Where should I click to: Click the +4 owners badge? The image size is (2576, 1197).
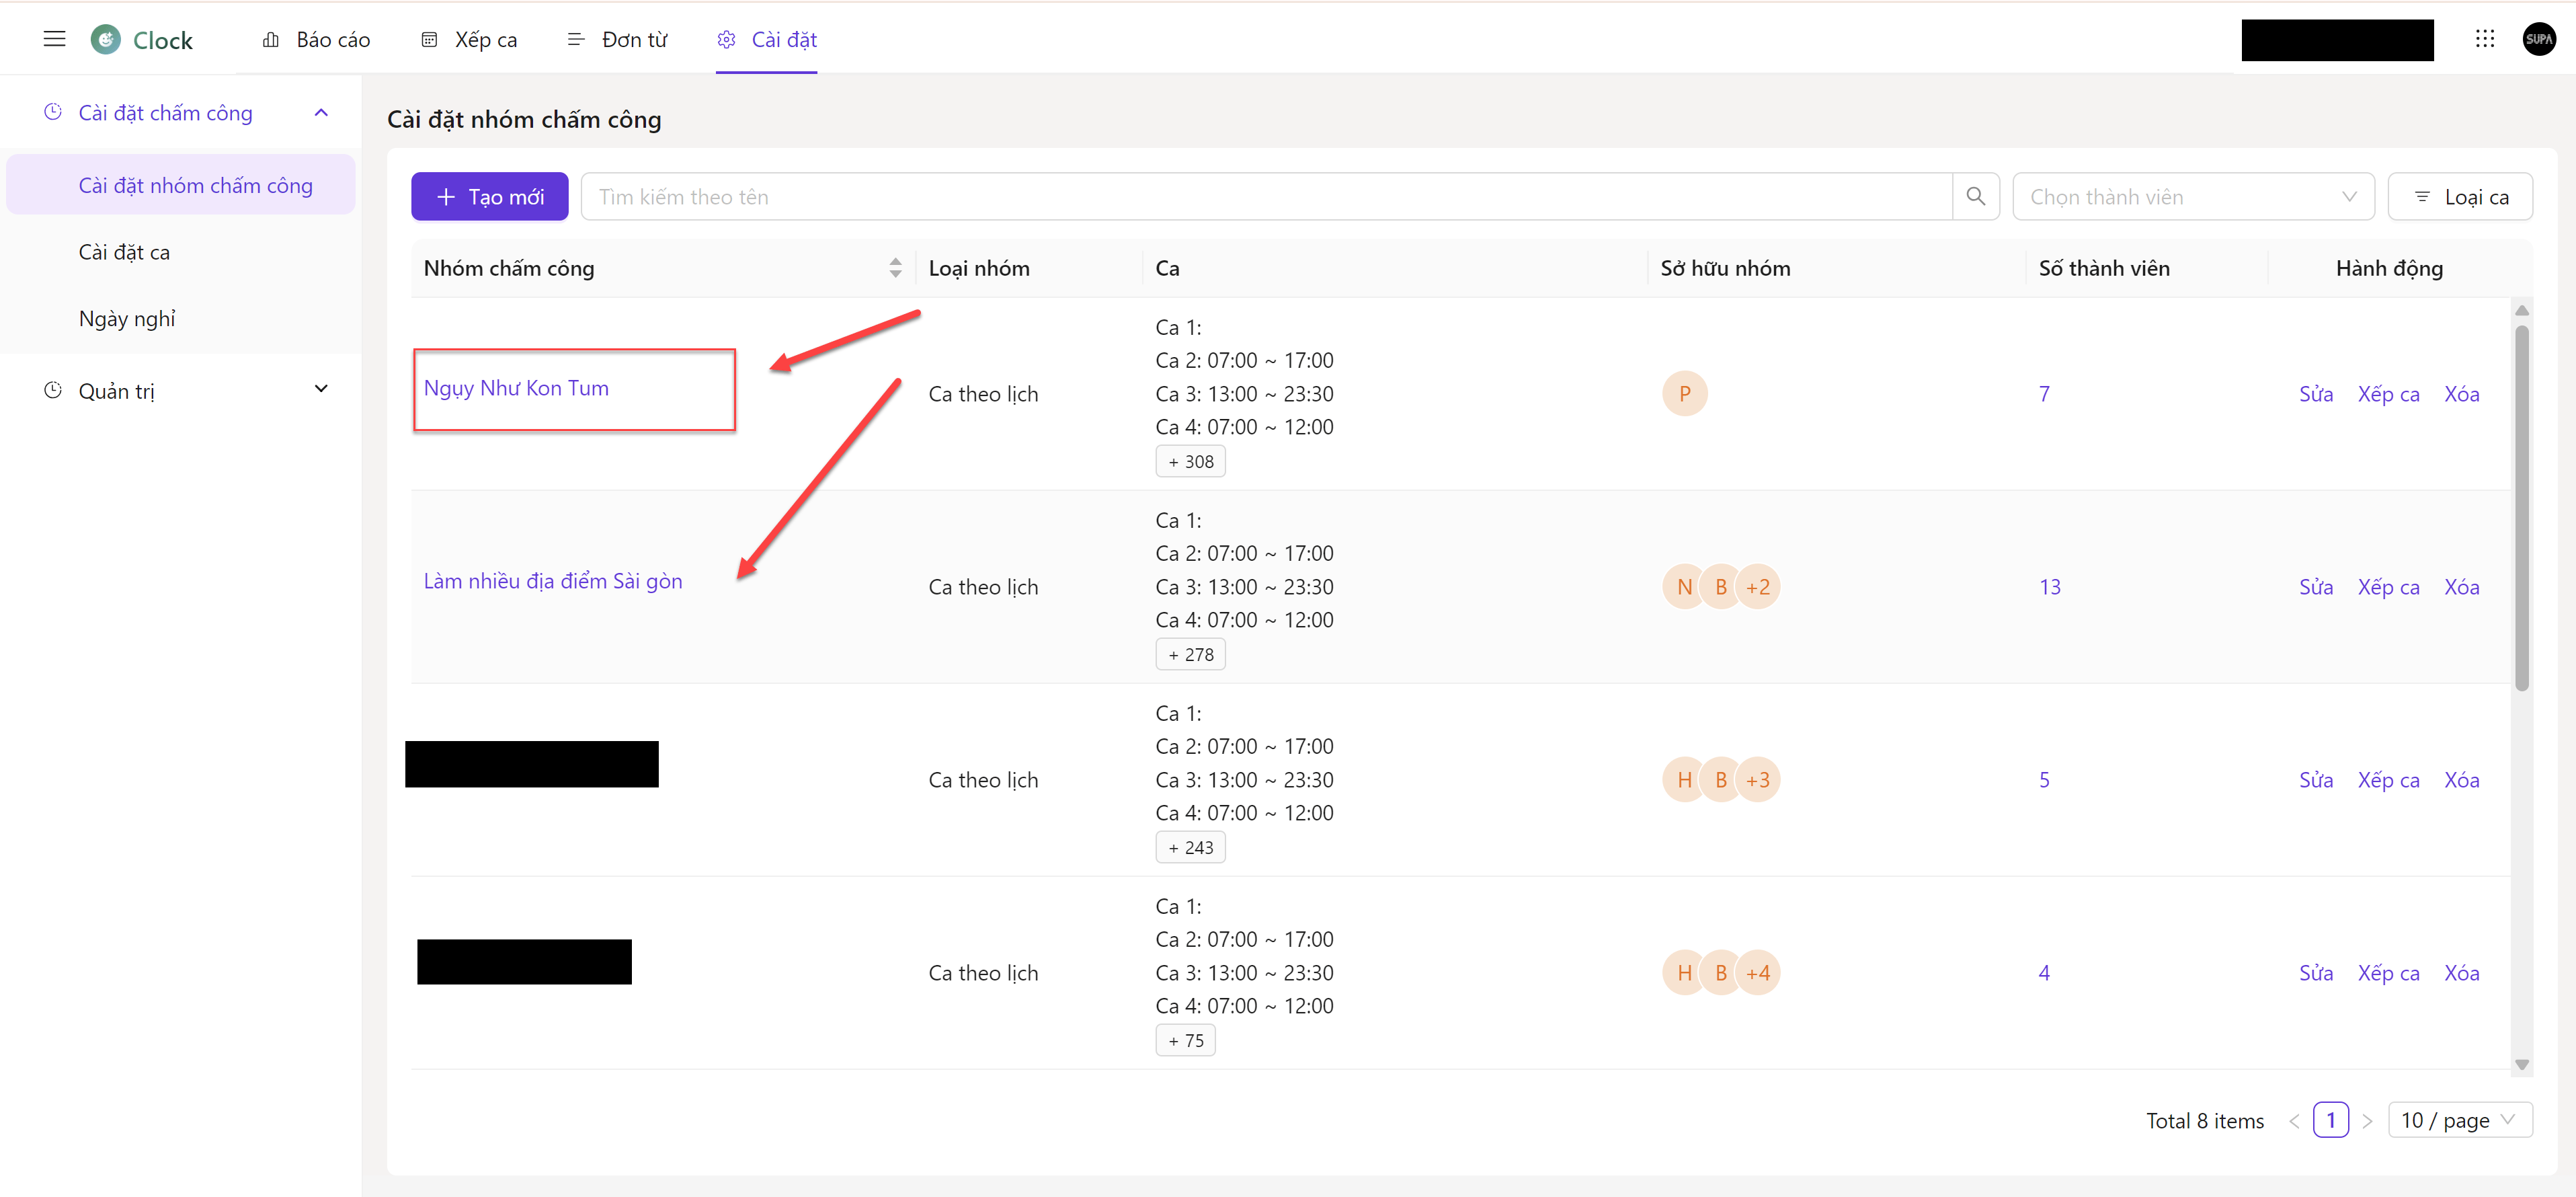[x=1757, y=973]
